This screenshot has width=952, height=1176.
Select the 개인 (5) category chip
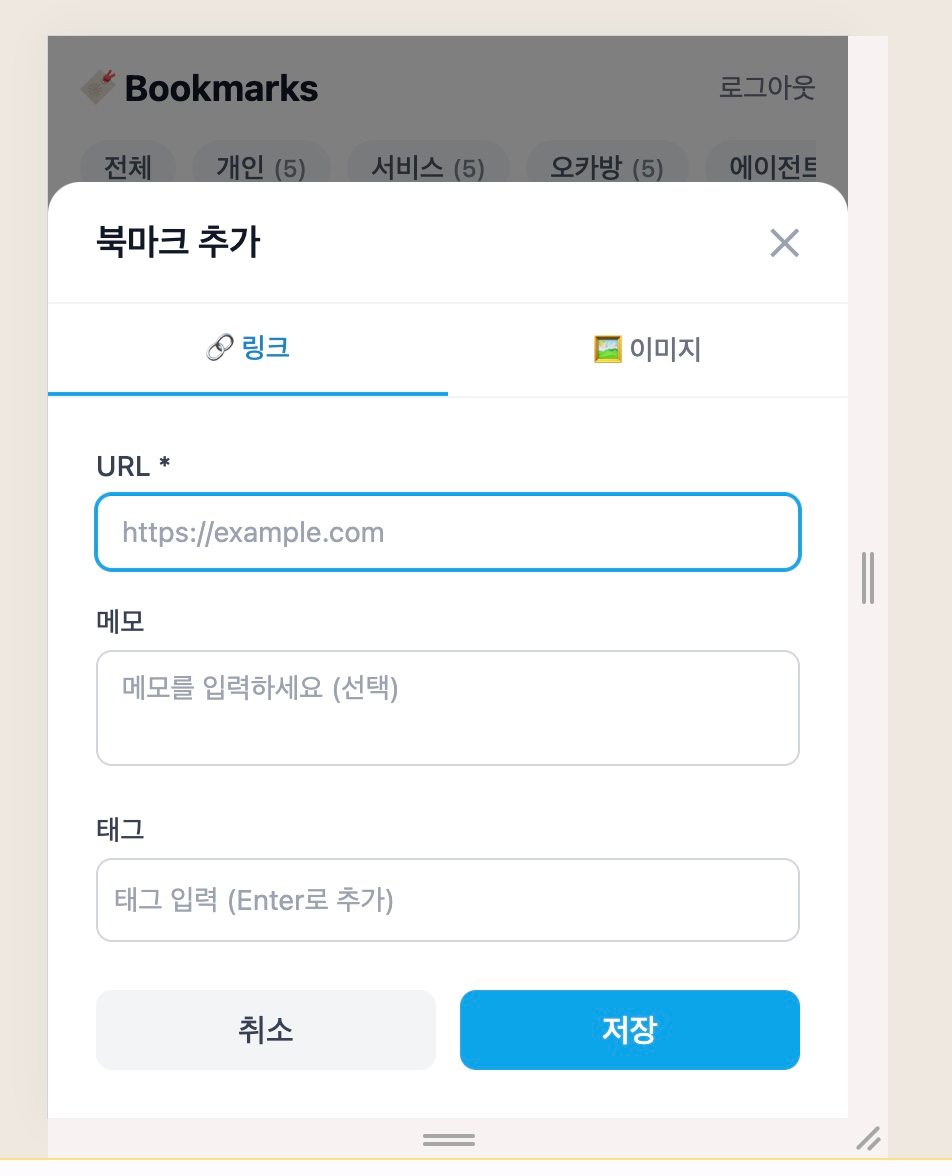click(x=260, y=167)
